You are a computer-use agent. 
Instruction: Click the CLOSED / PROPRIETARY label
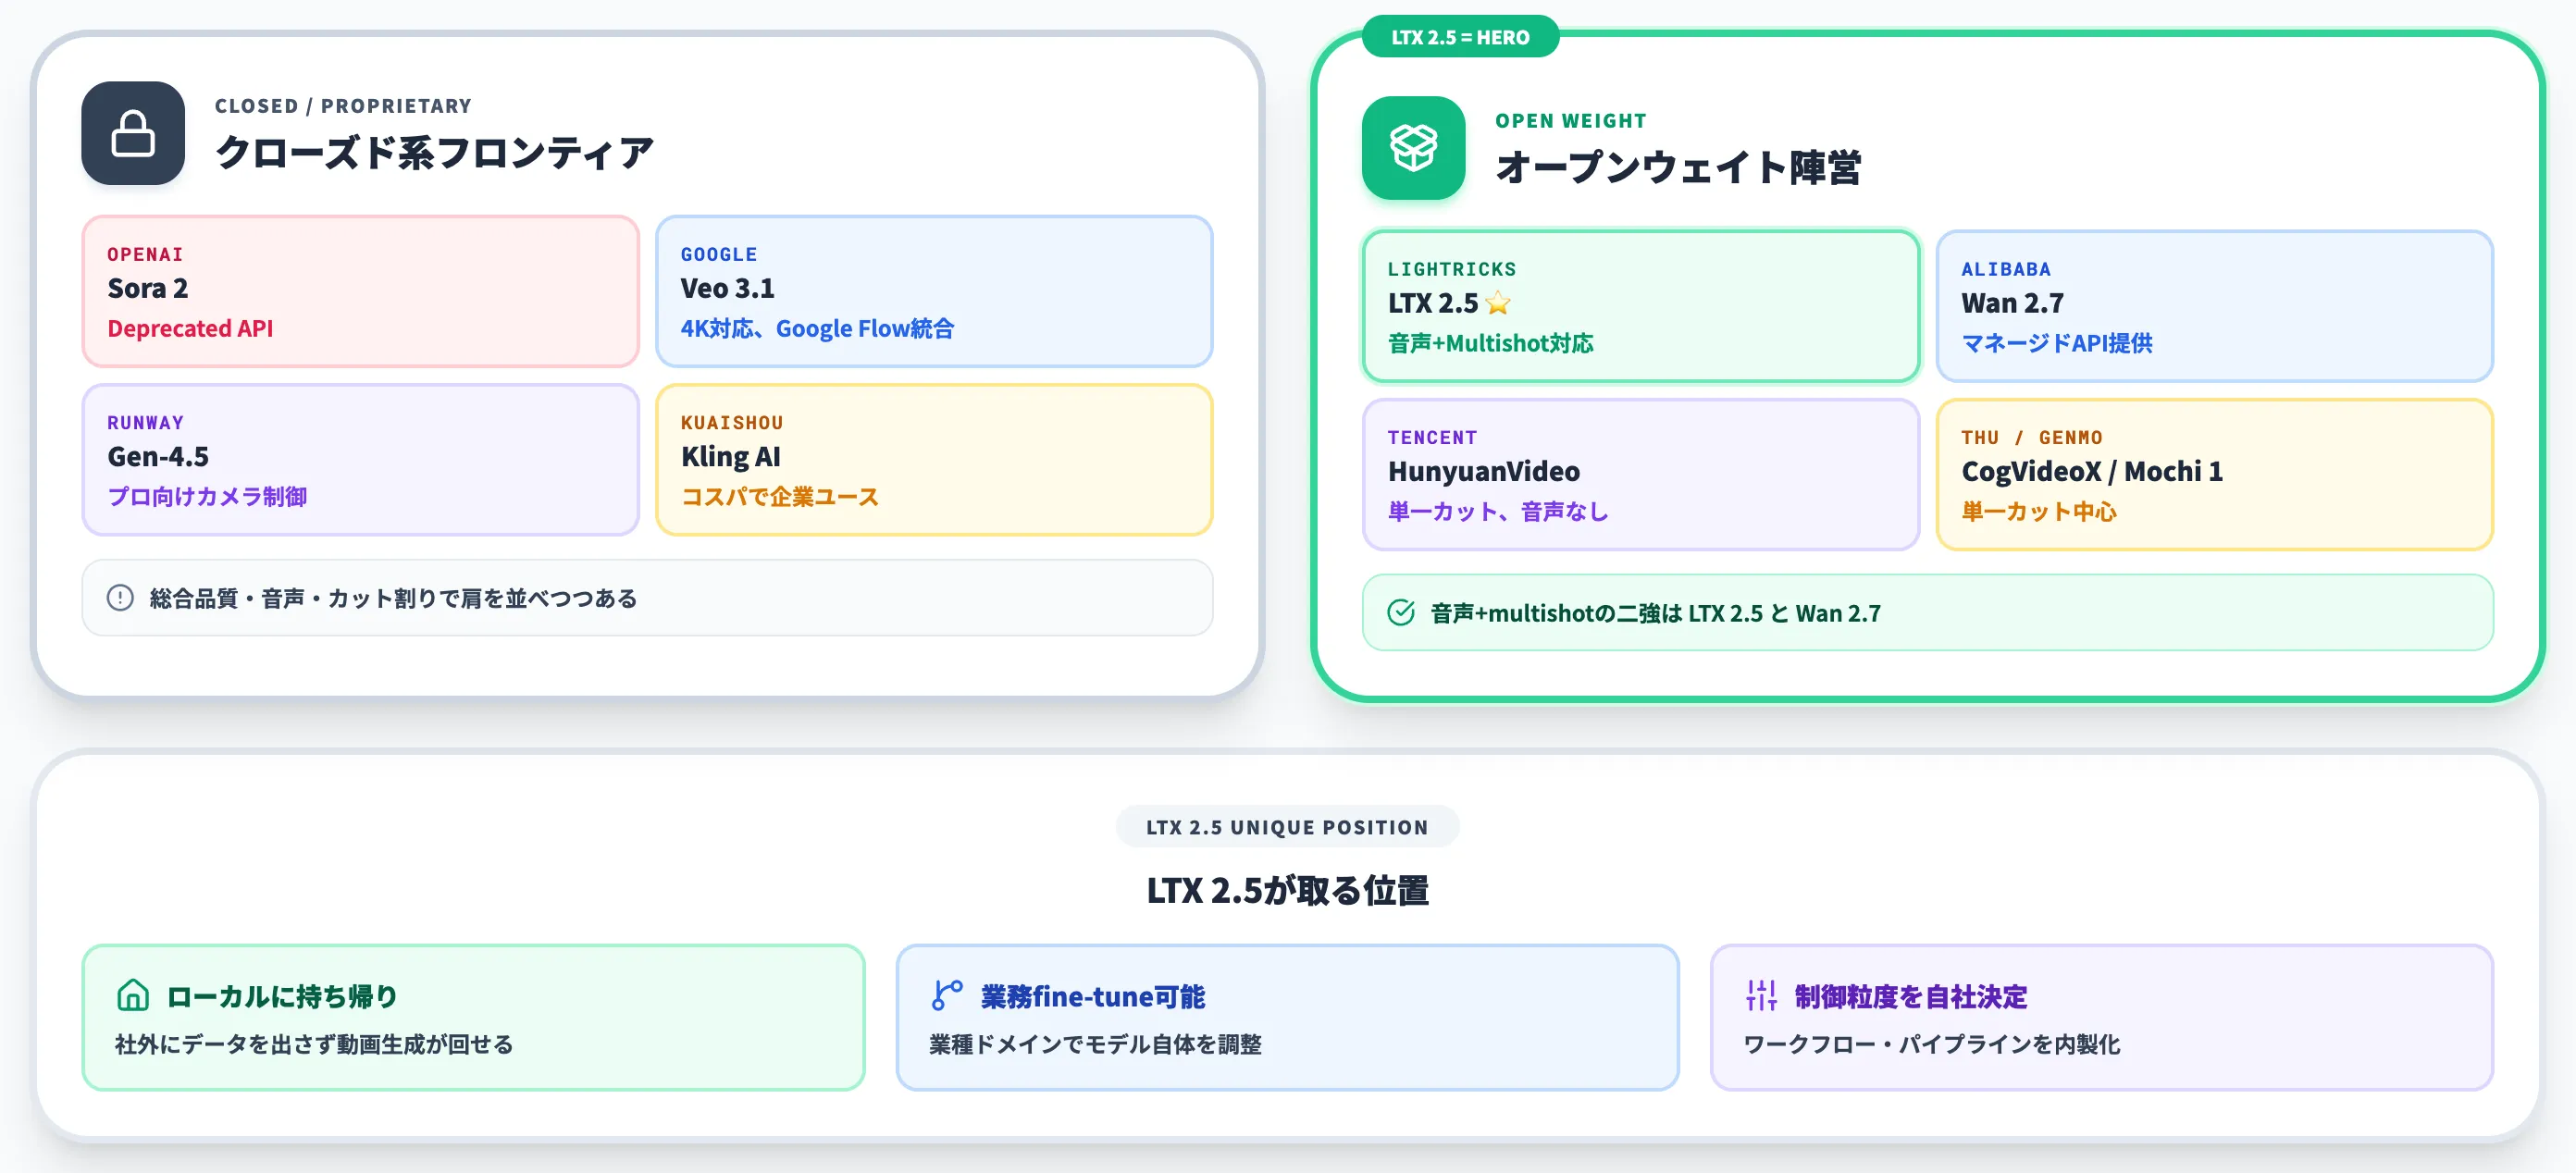pos(343,106)
